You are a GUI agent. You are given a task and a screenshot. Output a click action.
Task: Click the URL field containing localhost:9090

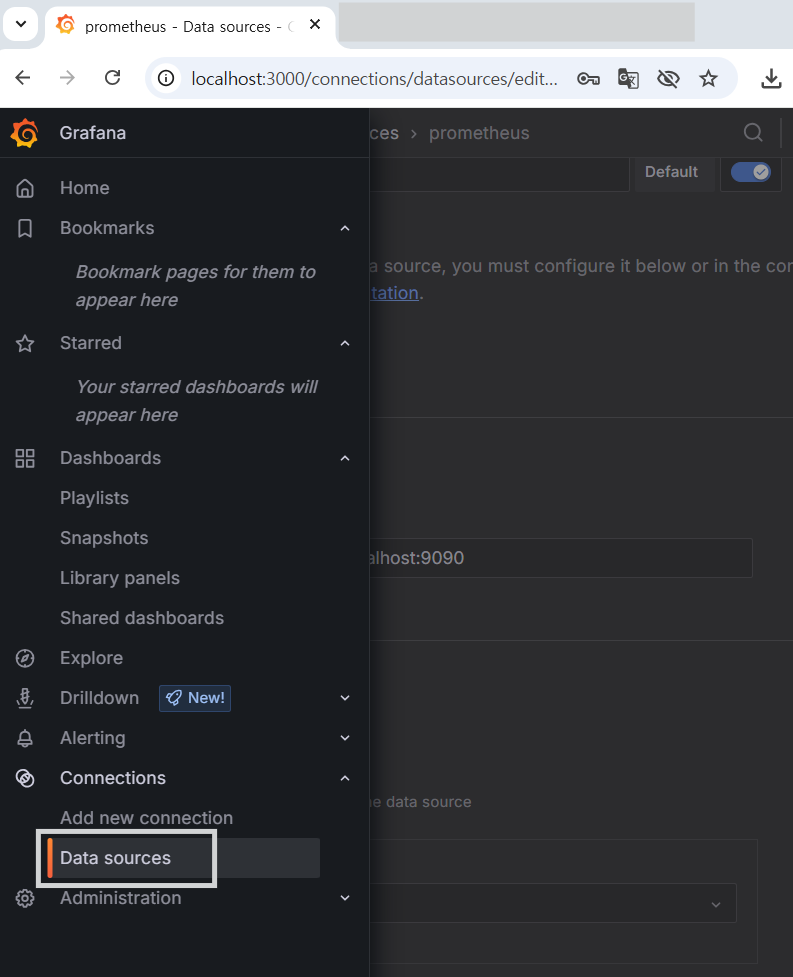[x=561, y=558]
